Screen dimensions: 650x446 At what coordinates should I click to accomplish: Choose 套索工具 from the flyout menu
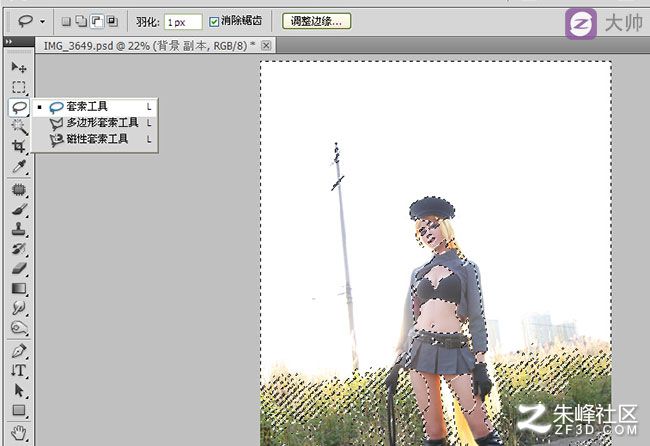pyautogui.click(x=95, y=107)
